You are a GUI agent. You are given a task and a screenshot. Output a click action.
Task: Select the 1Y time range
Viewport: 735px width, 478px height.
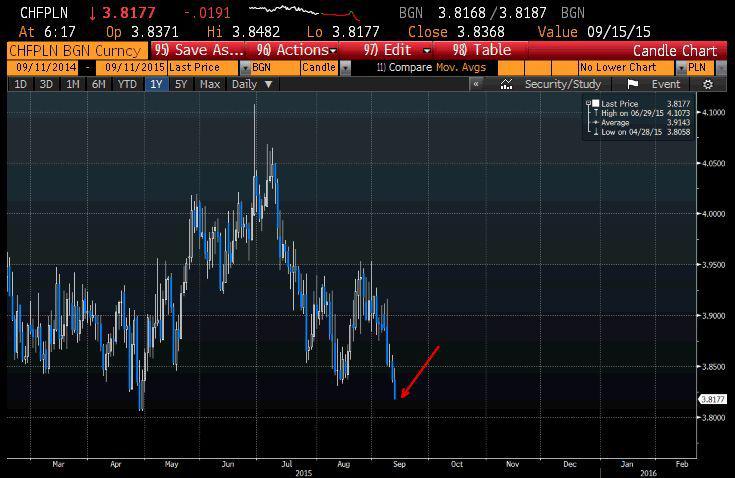point(155,85)
